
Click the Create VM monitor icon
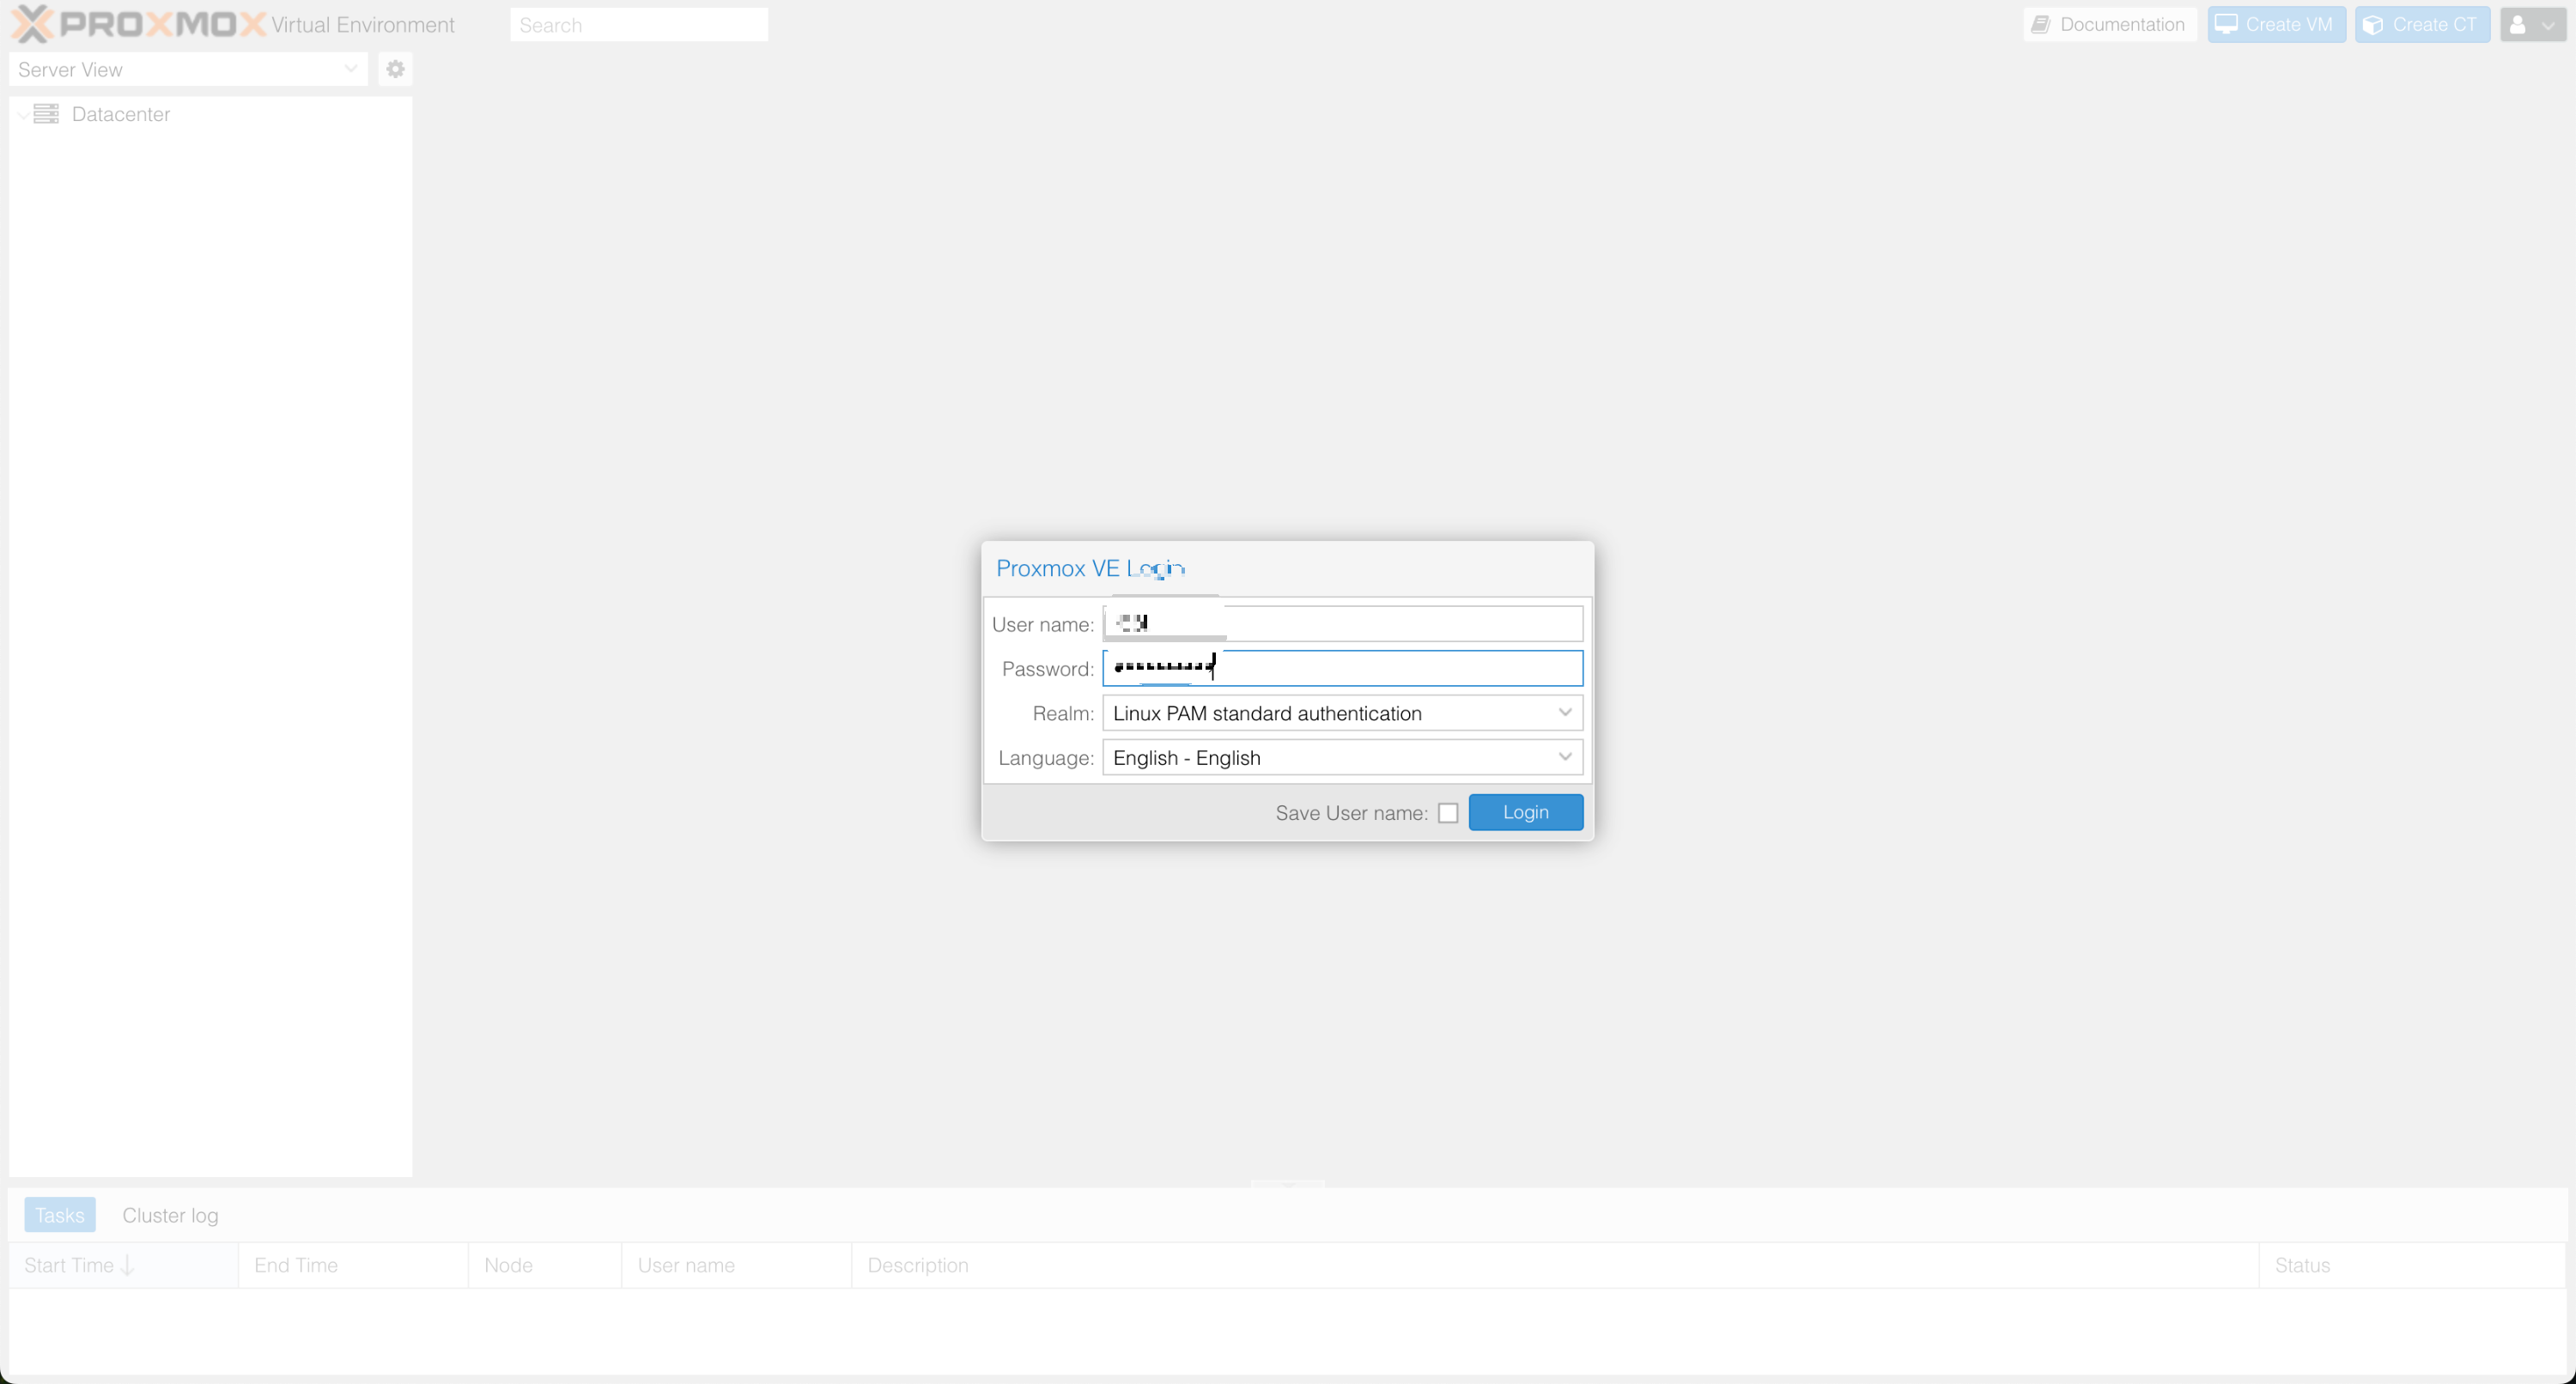click(x=2226, y=24)
